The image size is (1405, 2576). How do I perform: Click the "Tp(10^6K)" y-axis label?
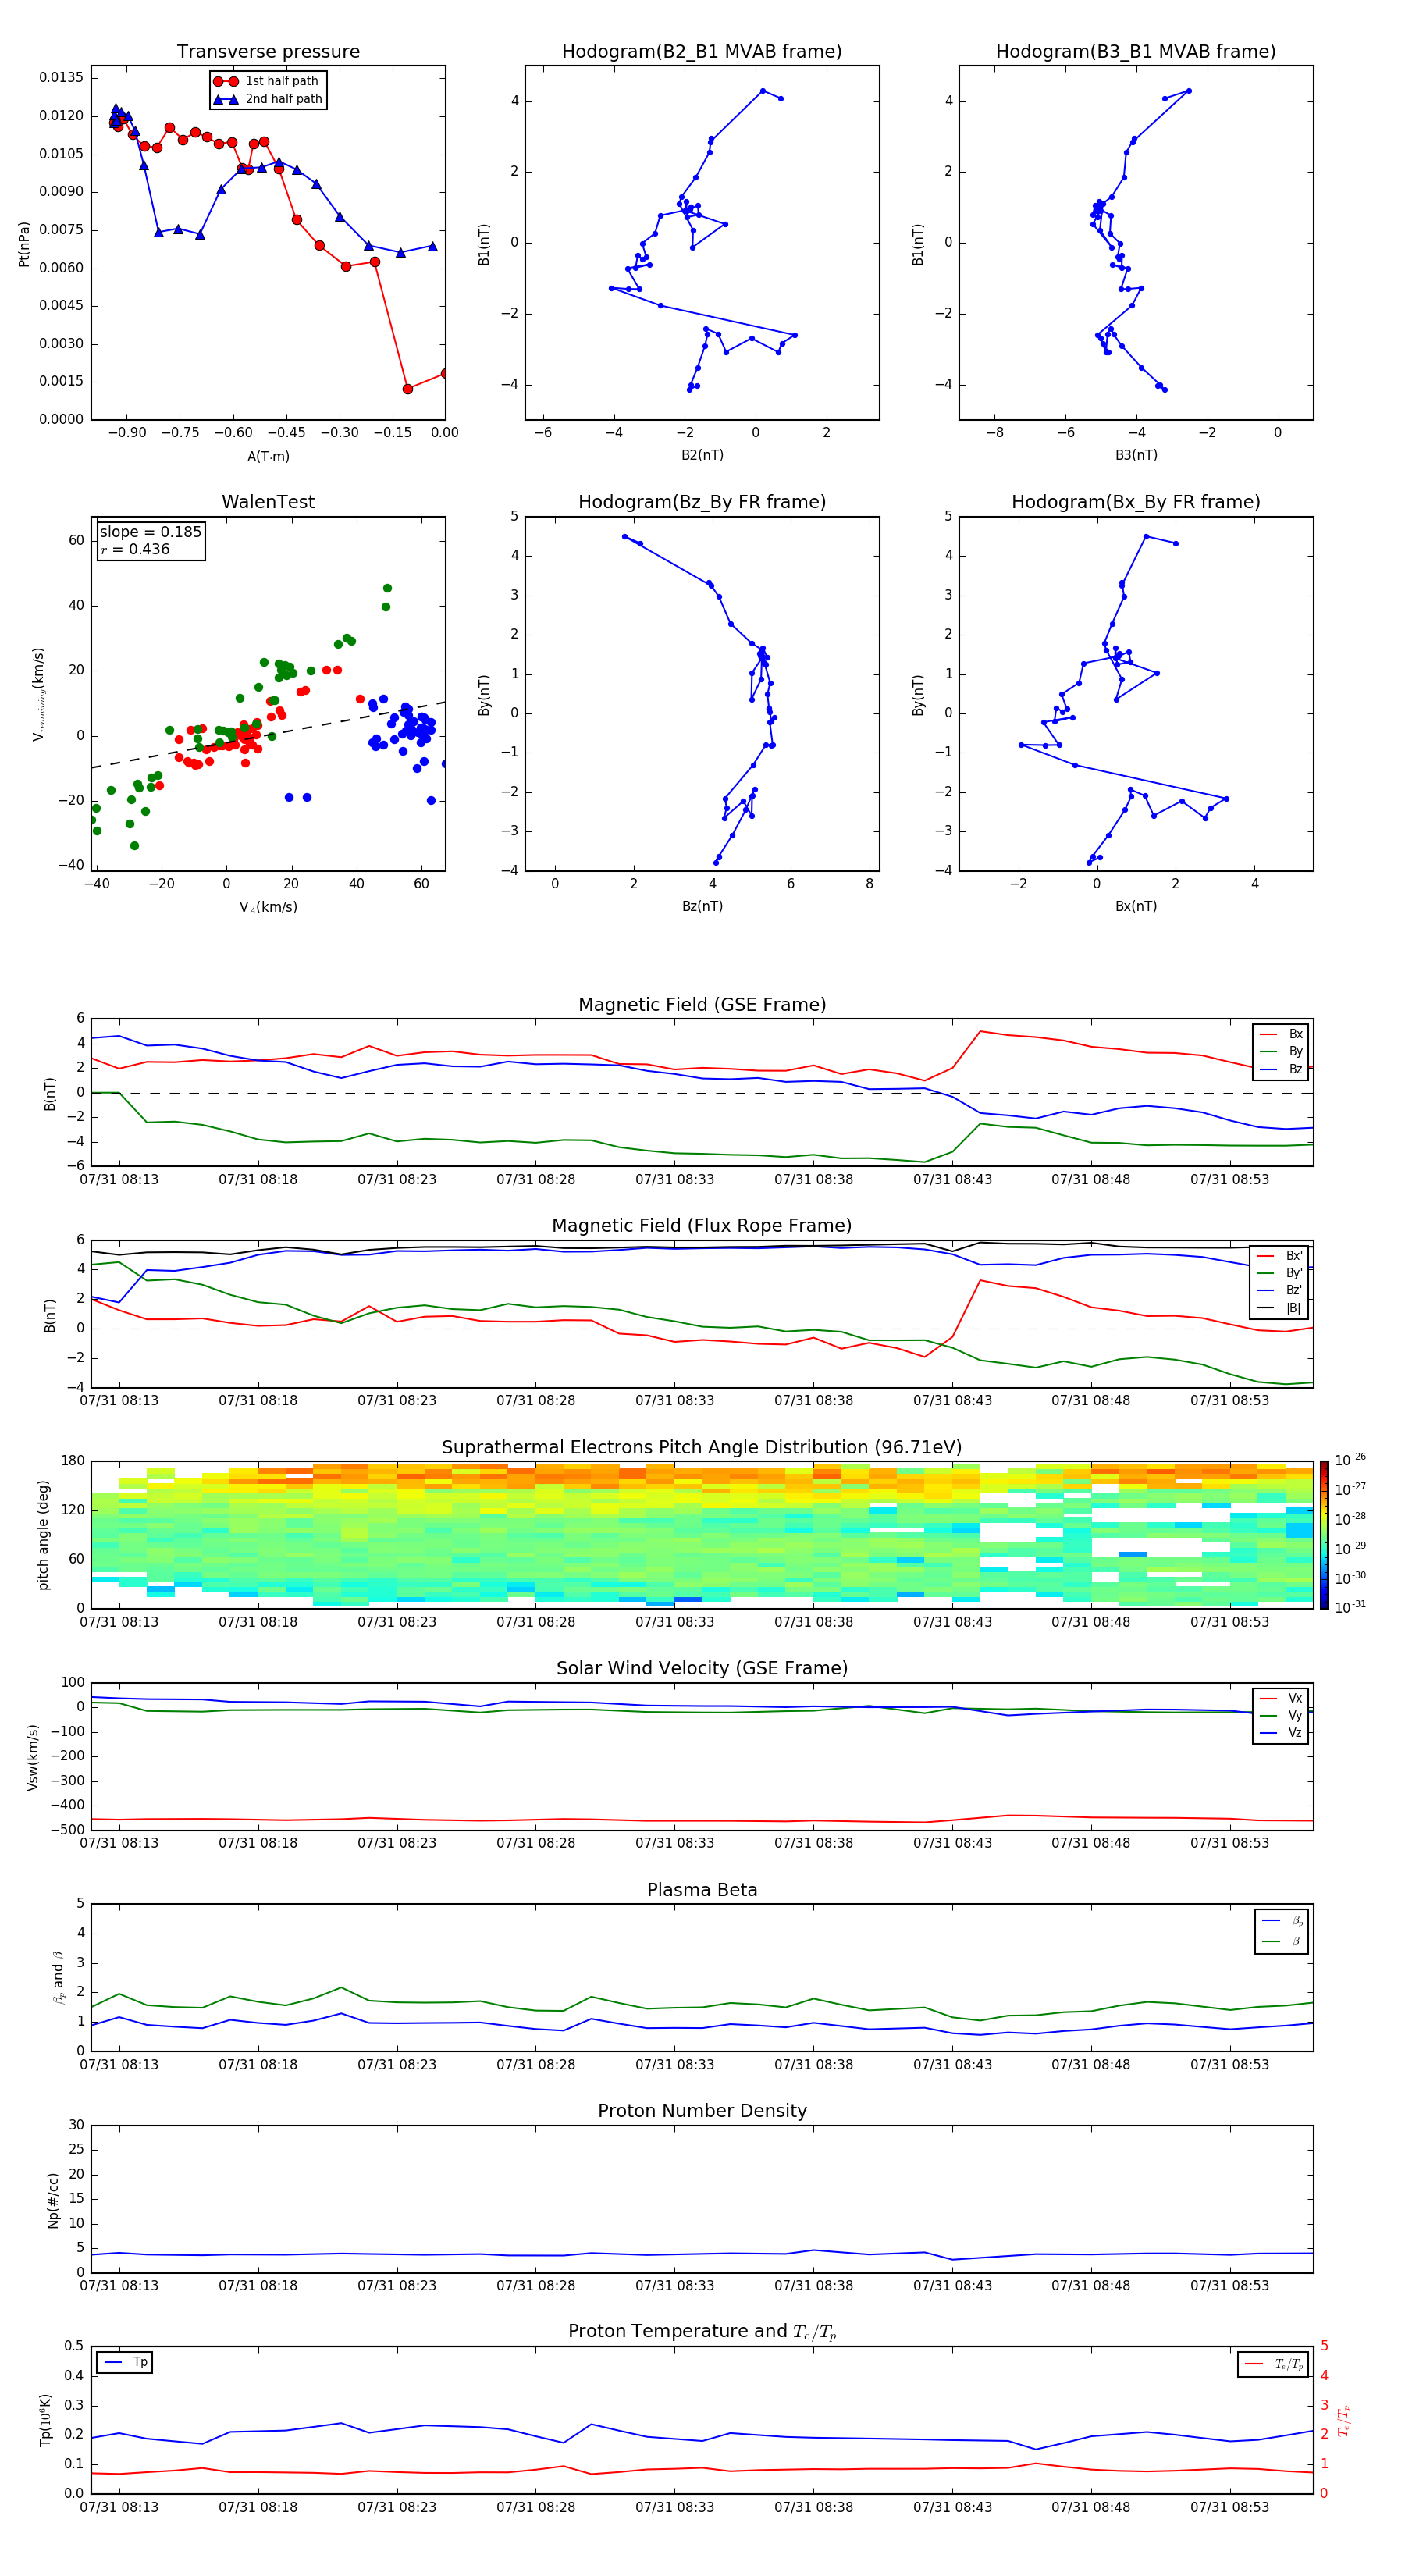[x=46, y=2420]
